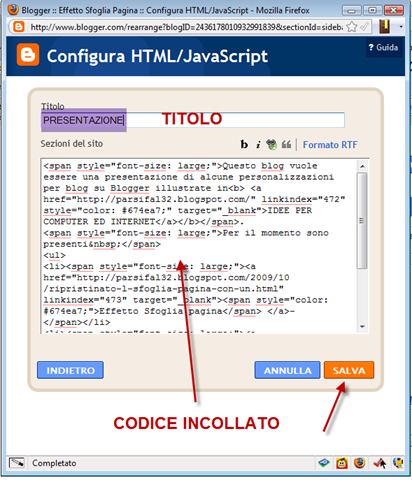Click the Firefox globe status bar icon
Screen dimensions: 412x480
tap(360, 463)
